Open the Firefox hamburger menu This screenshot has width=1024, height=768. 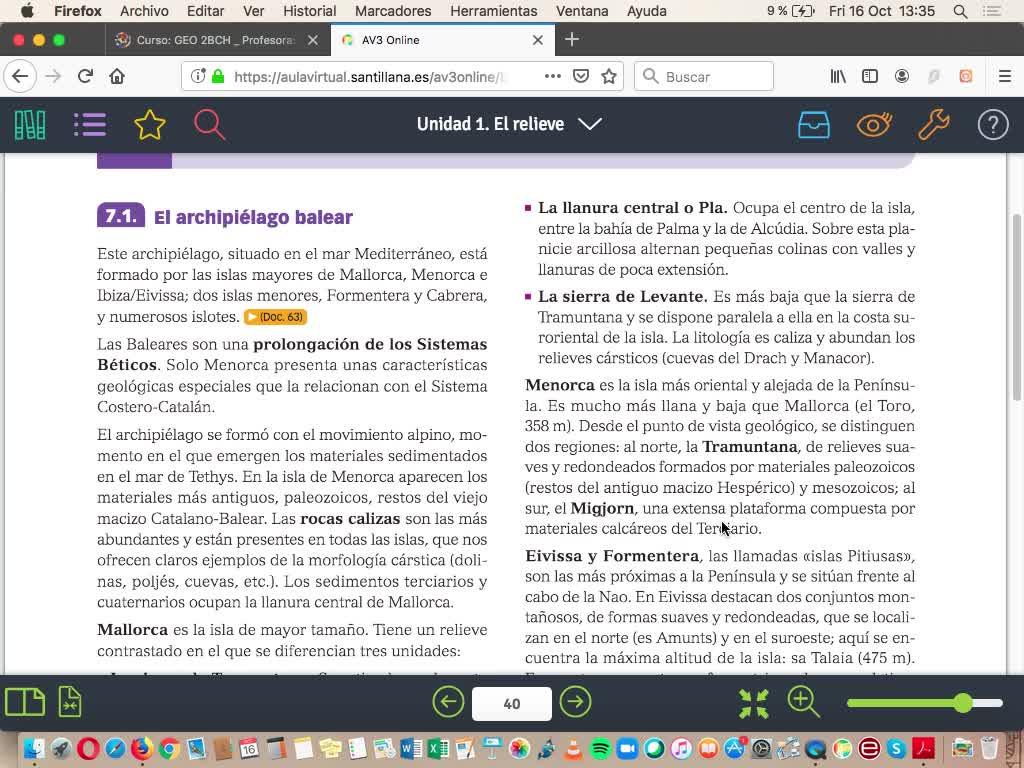[1005, 76]
